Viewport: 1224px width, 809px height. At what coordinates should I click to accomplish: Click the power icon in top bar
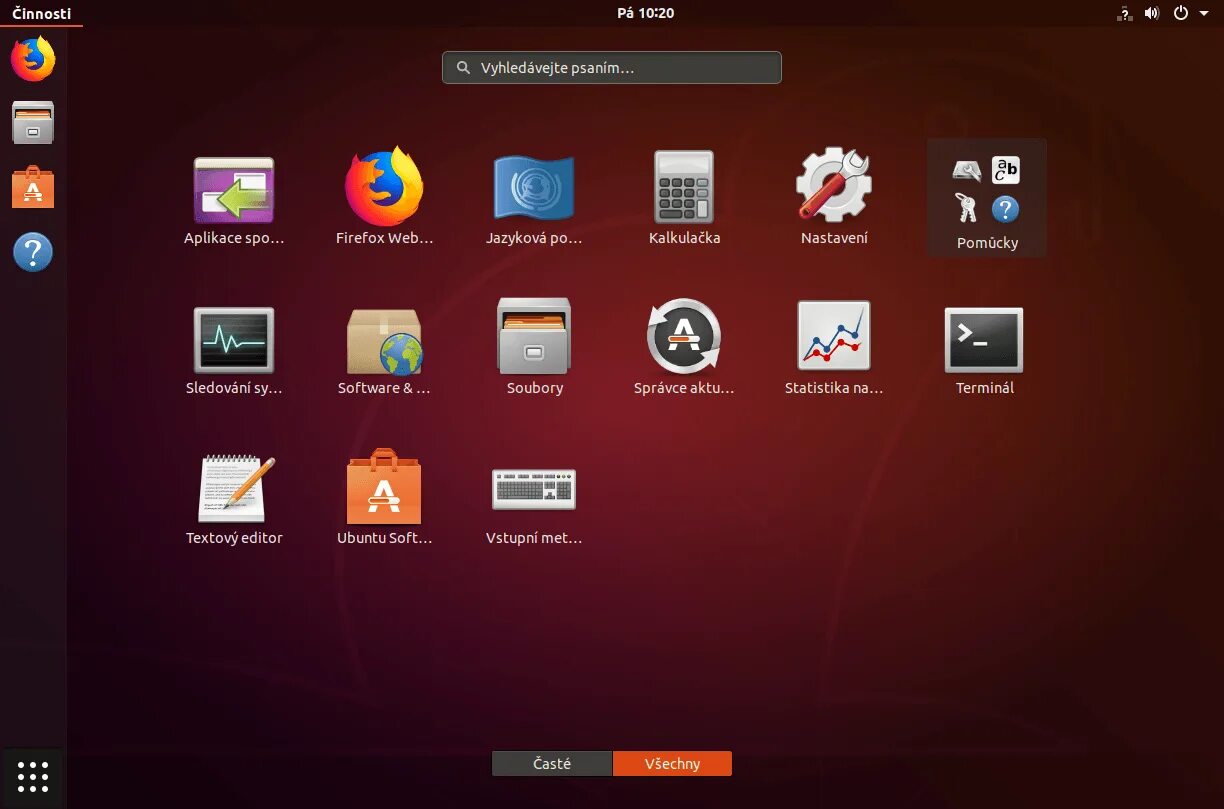pyautogui.click(x=1181, y=13)
